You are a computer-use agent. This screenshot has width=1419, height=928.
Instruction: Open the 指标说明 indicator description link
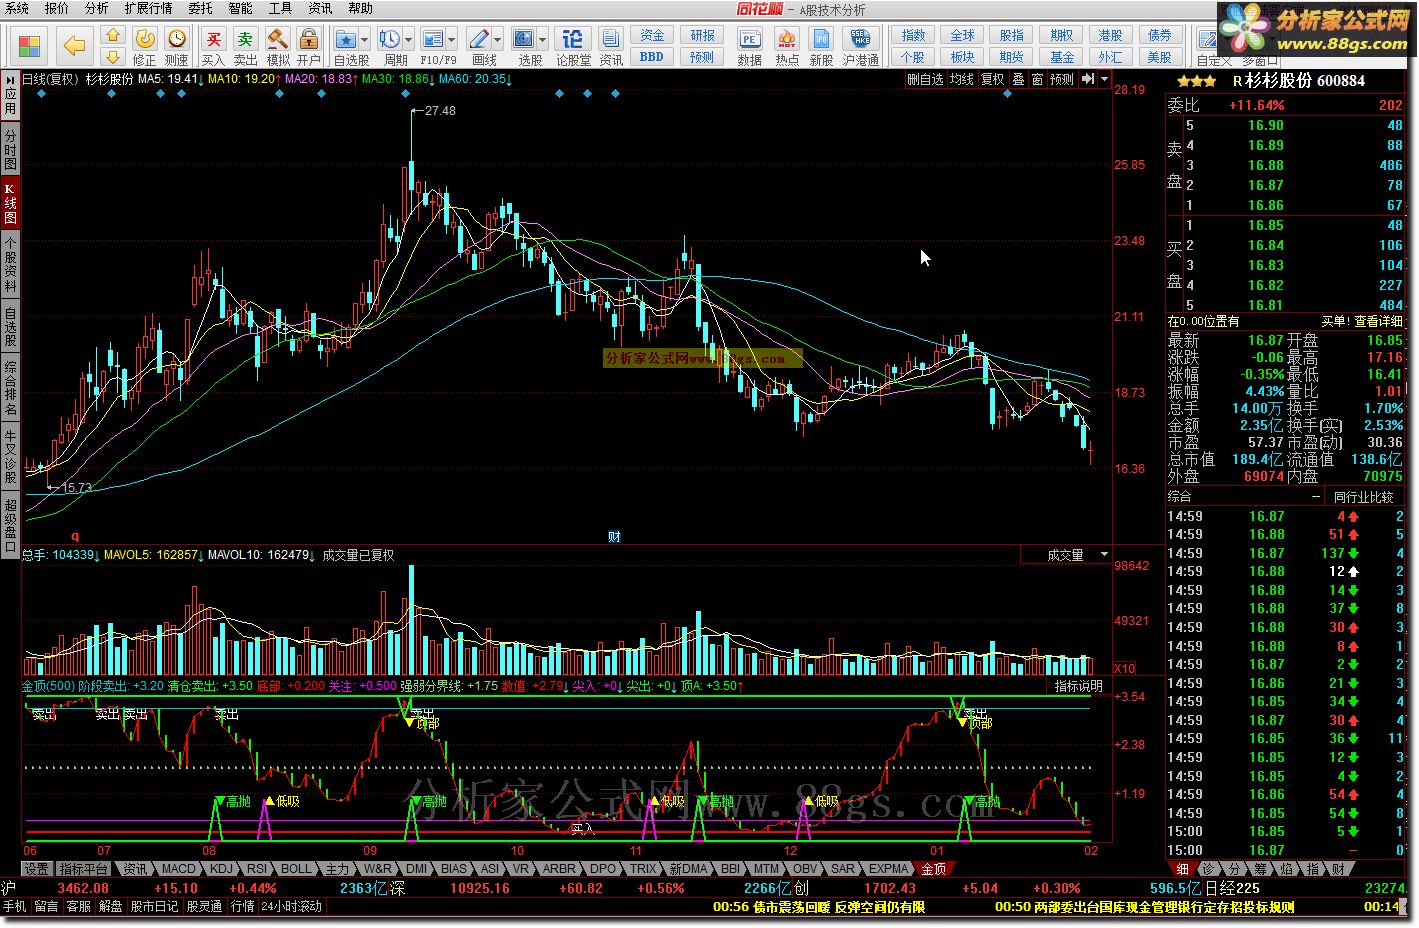(1079, 686)
